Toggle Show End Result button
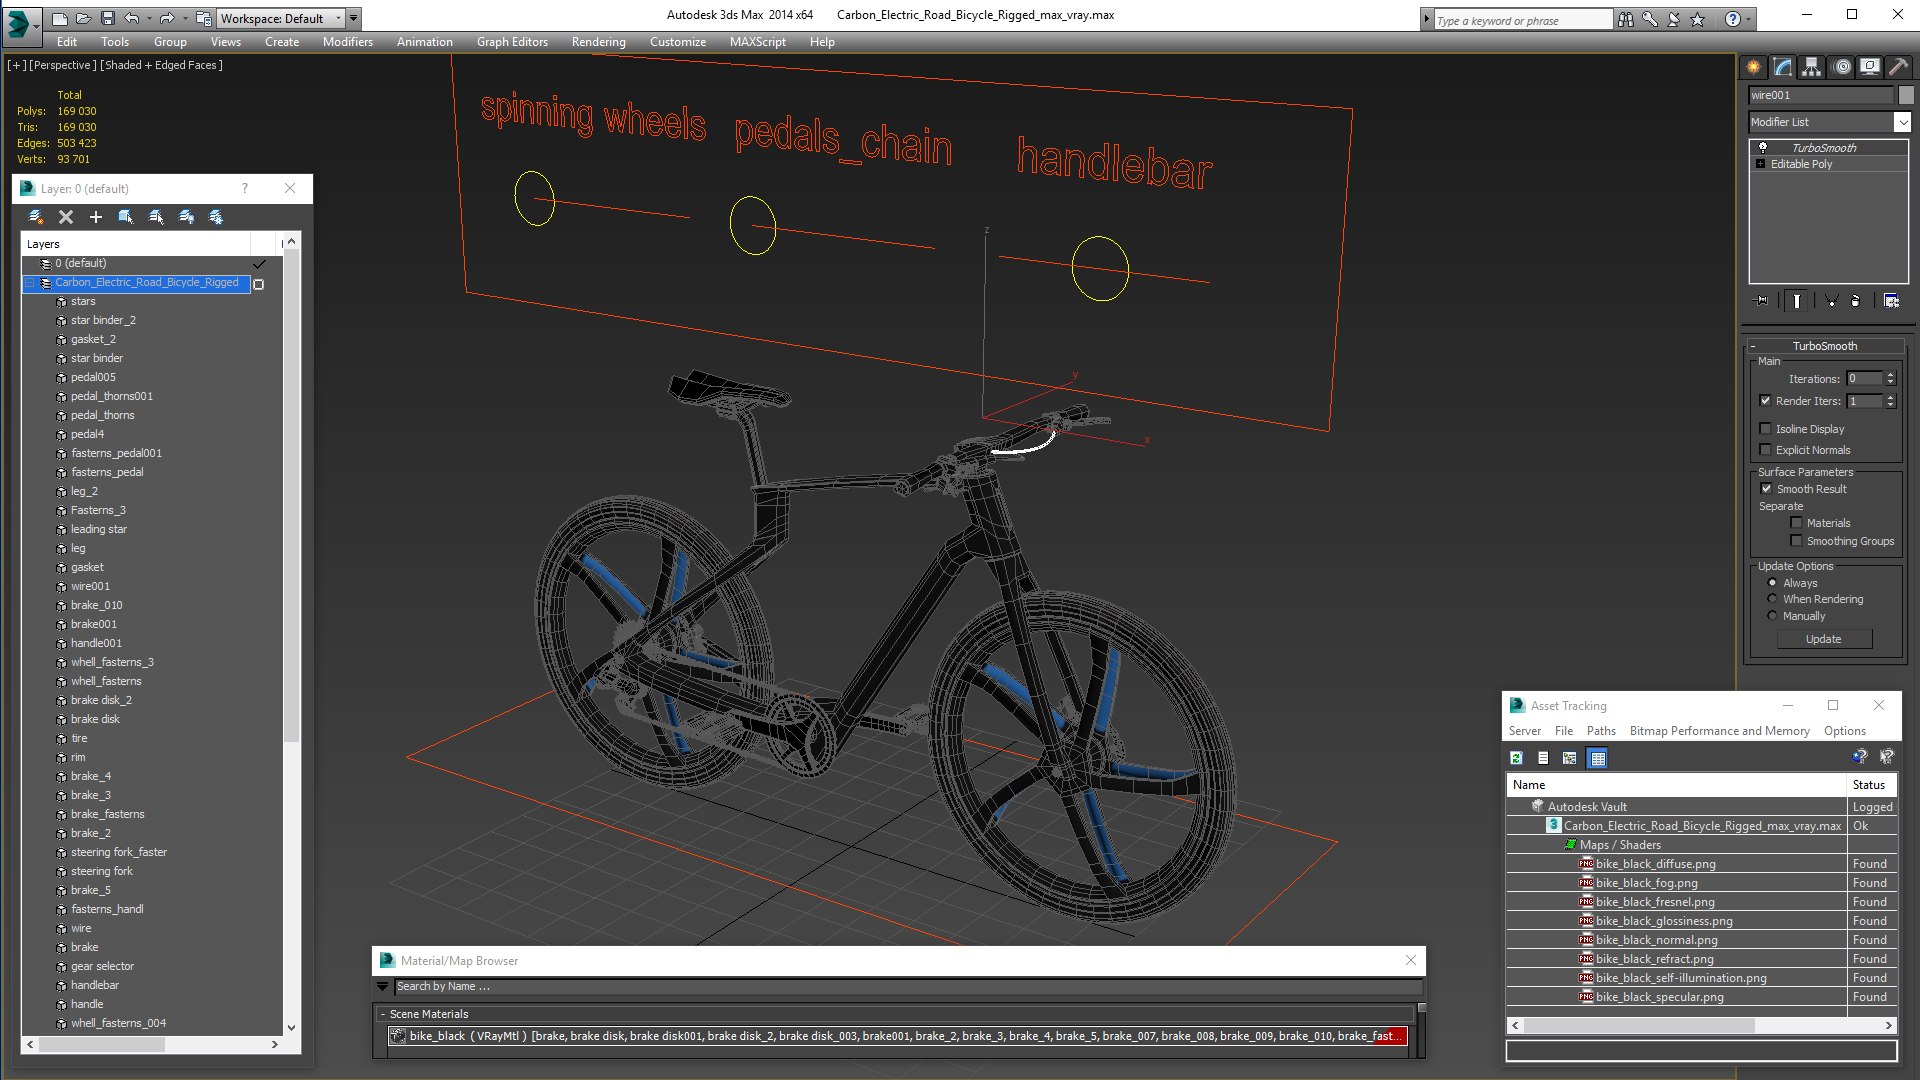The height and width of the screenshot is (1080, 1920). coord(1797,300)
